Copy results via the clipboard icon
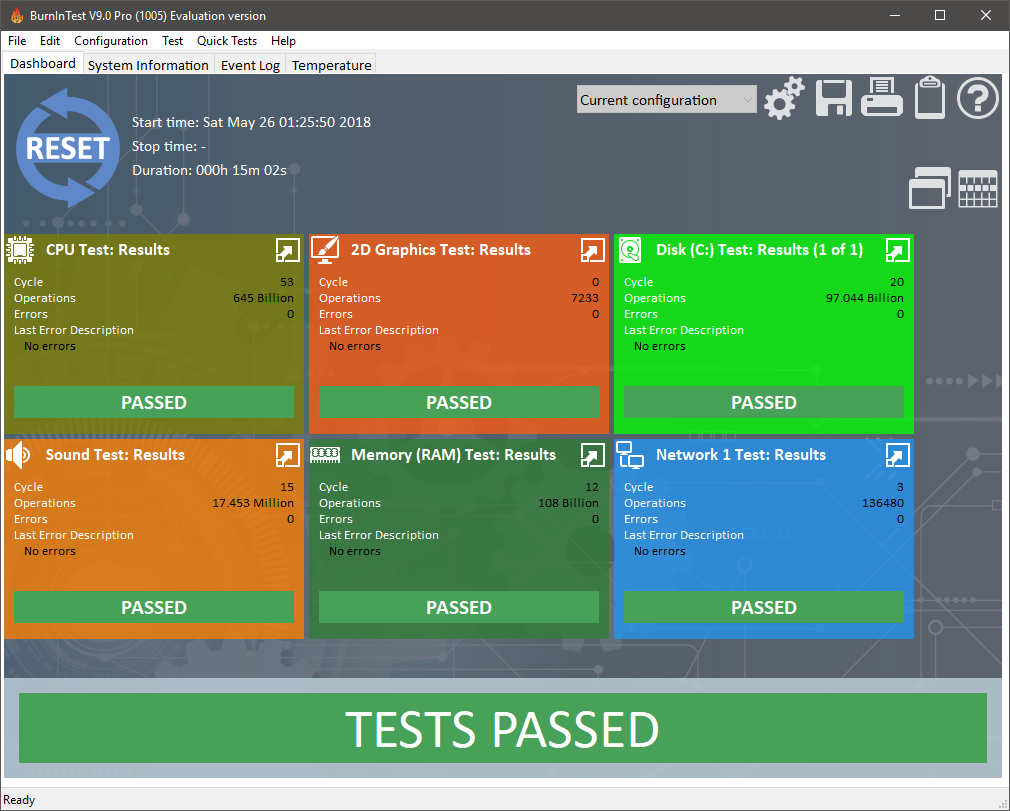 click(929, 98)
